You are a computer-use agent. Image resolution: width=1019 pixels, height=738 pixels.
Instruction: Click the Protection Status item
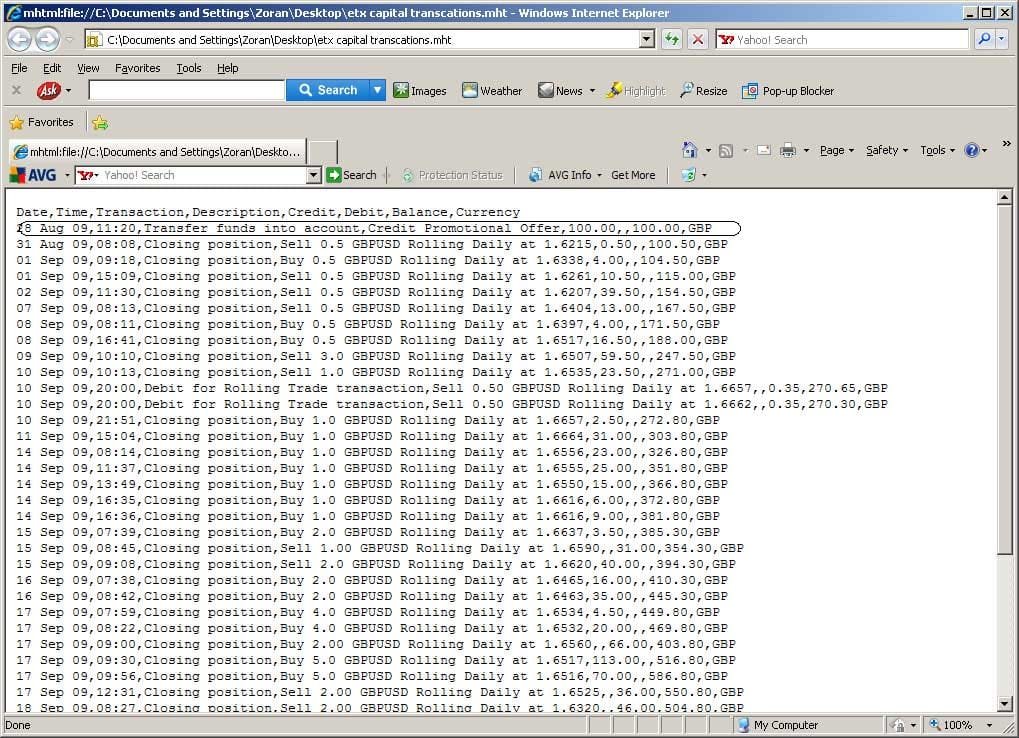pos(452,175)
